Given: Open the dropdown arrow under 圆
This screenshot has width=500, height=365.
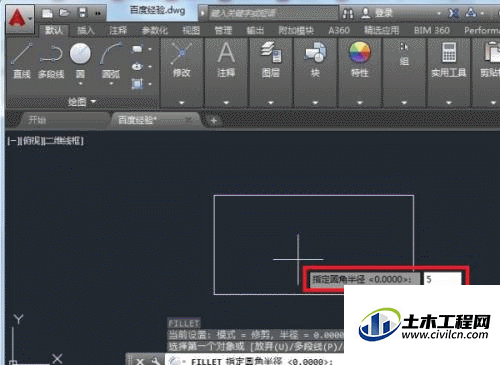Looking at the screenshot, I should 80,84.
